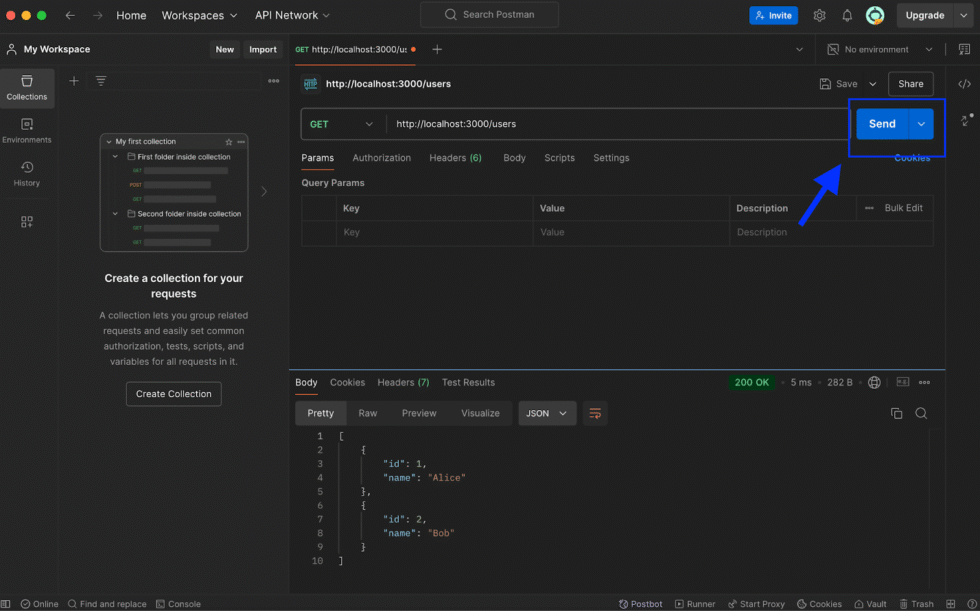Open the History sidebar panel

pos(27,174)
